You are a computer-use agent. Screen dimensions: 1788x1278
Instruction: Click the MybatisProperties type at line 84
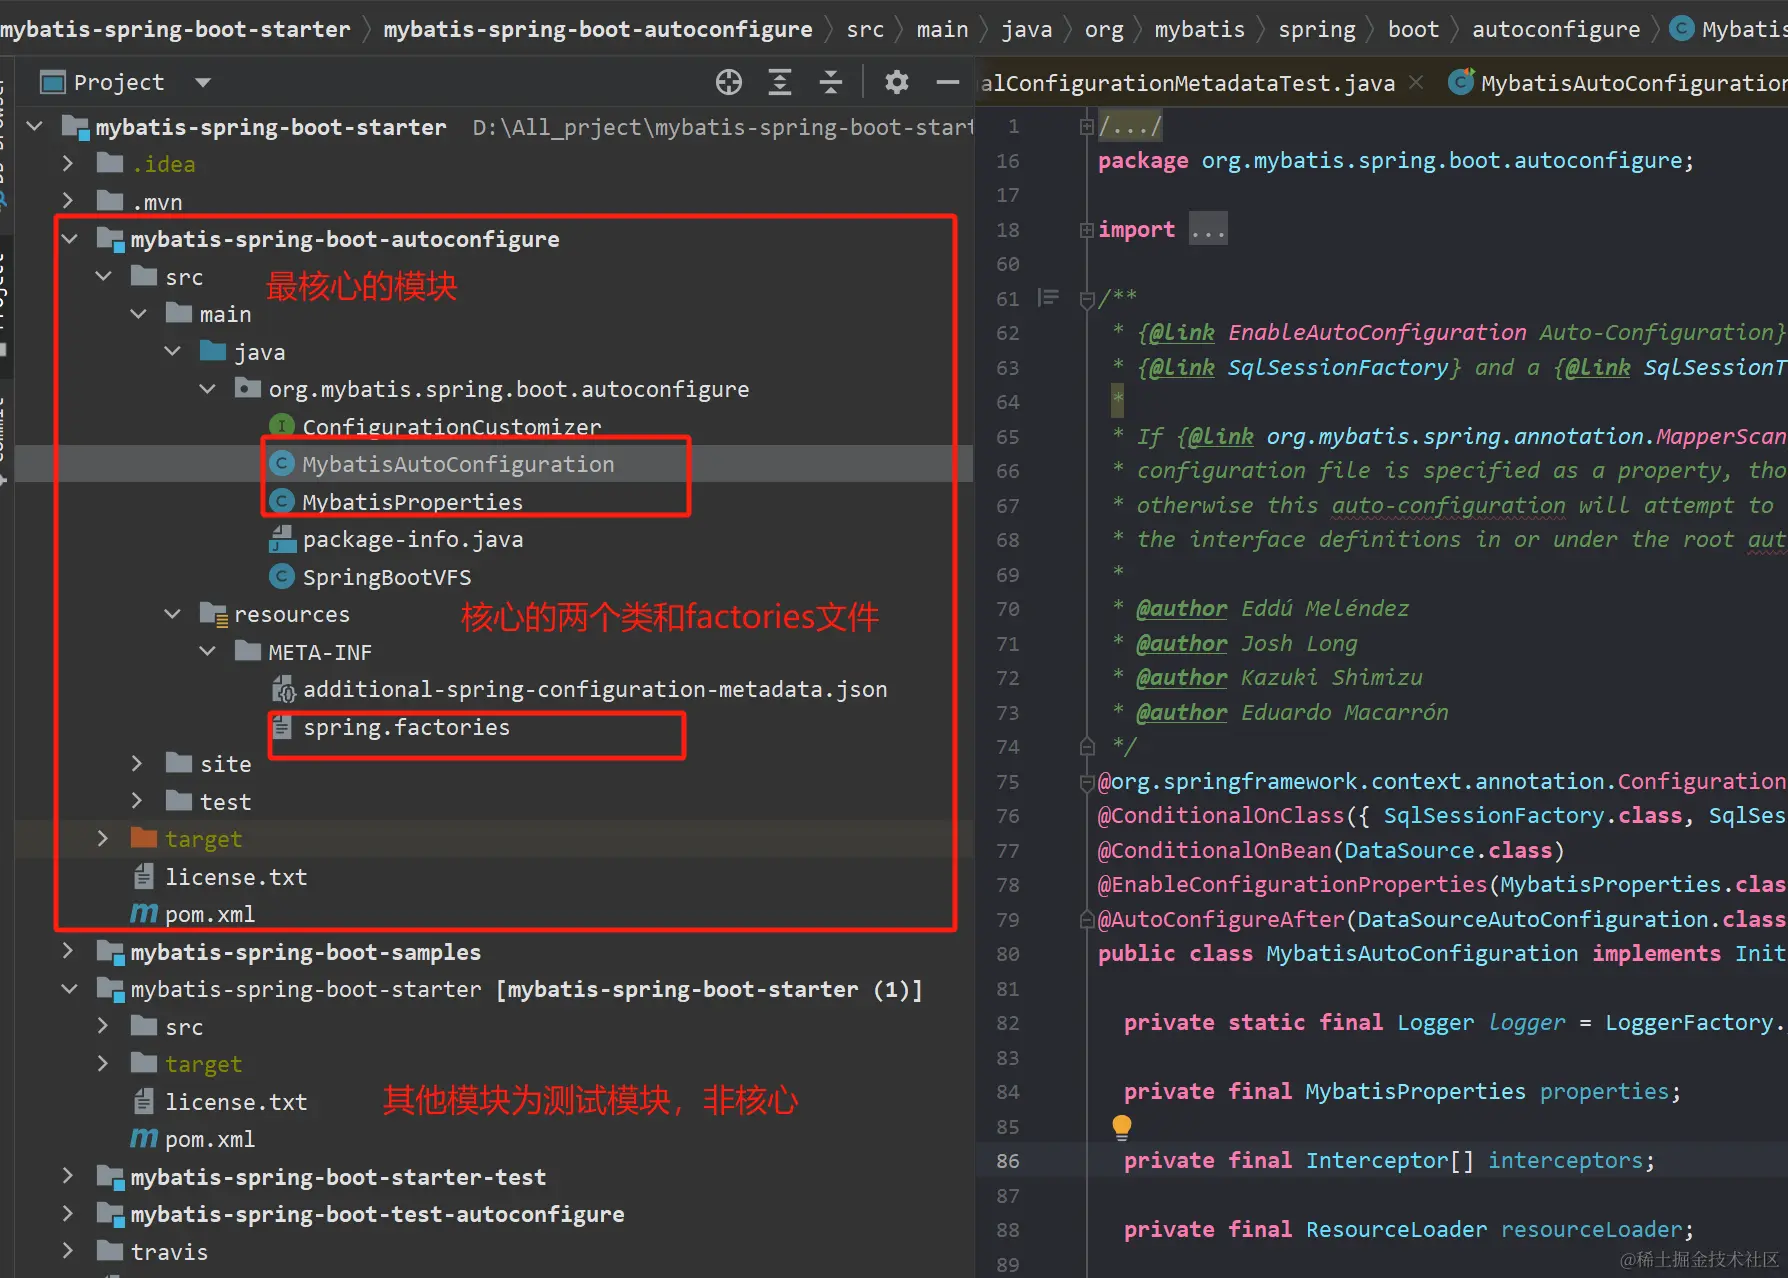click(1415, 1092)
